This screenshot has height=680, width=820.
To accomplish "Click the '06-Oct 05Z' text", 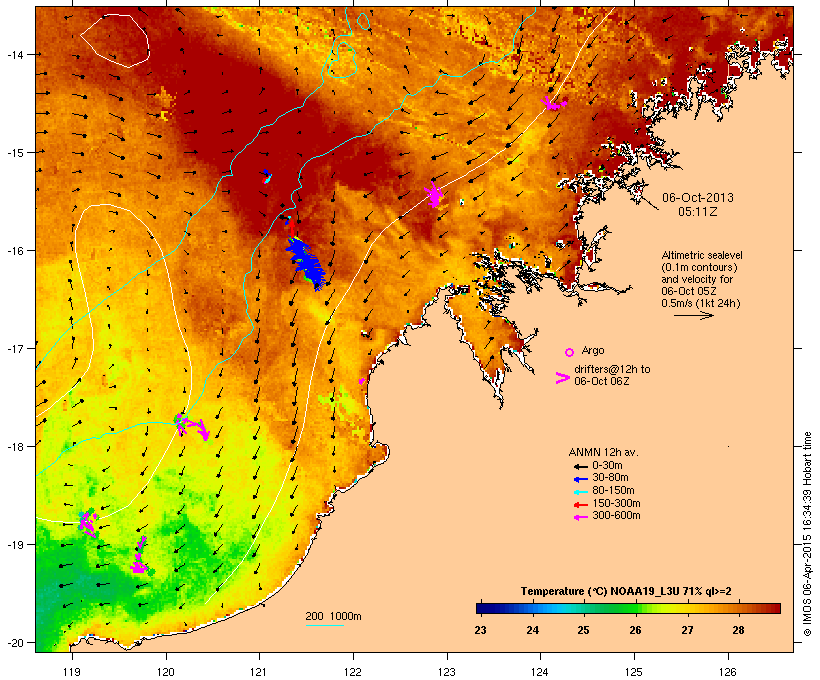I will pyautogui.click(x=689, y=291).
